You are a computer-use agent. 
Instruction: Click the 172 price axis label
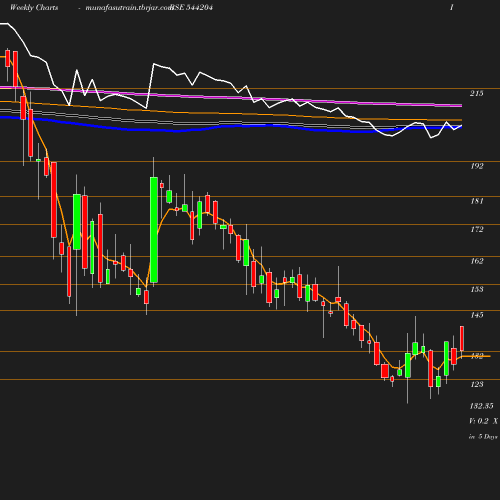(x=477, y=229)
